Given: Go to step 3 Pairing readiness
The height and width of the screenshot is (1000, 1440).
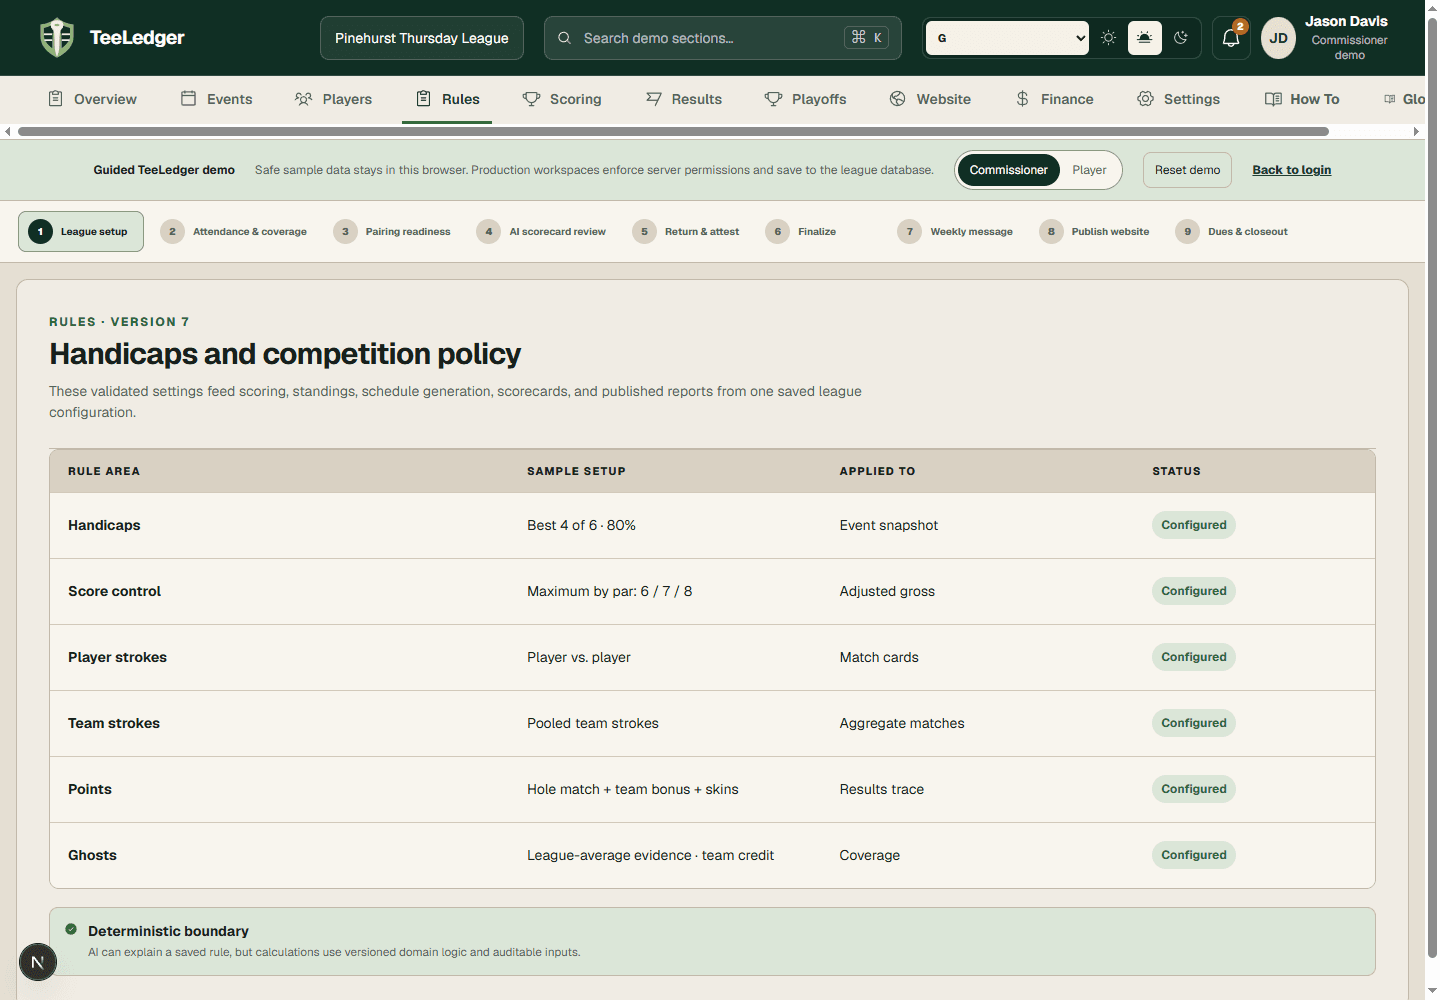Looking at the screenshot, I should tap(392, 231).
